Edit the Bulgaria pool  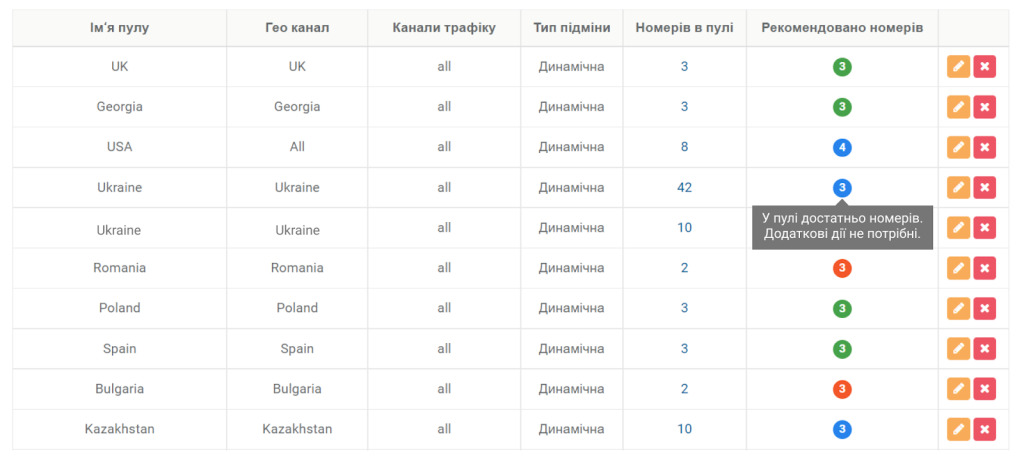pyautogui.click(x=958, y=389)
